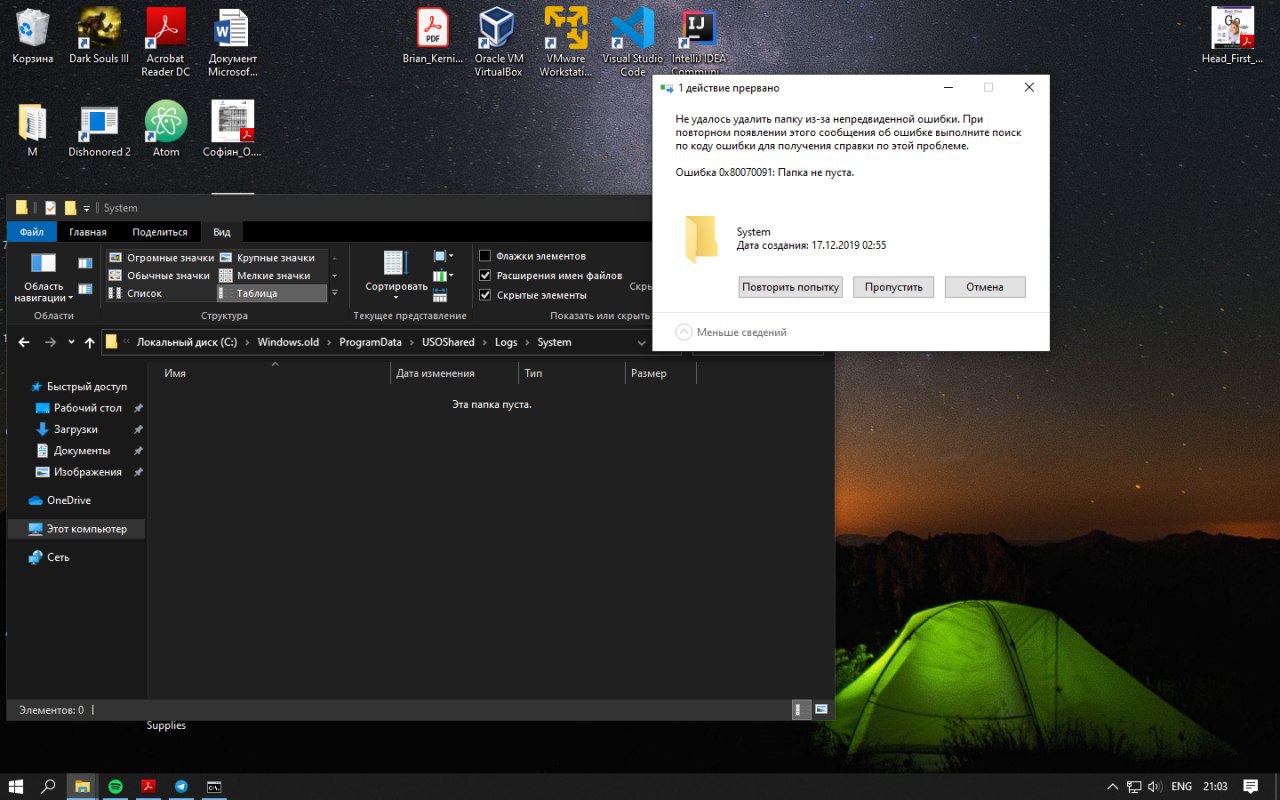Click the Properties quick access toolbar icon
This screenshot has width=1280, height=800.
(x=50, y=208)
